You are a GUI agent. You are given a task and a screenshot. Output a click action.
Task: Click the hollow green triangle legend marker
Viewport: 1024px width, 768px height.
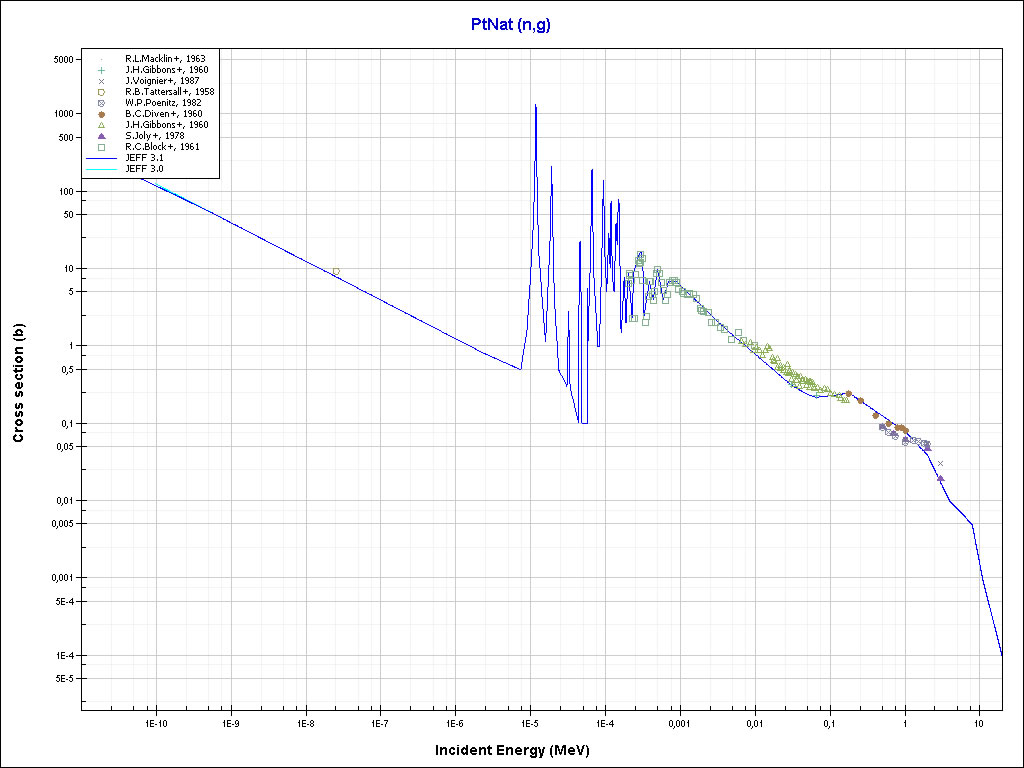101,125
